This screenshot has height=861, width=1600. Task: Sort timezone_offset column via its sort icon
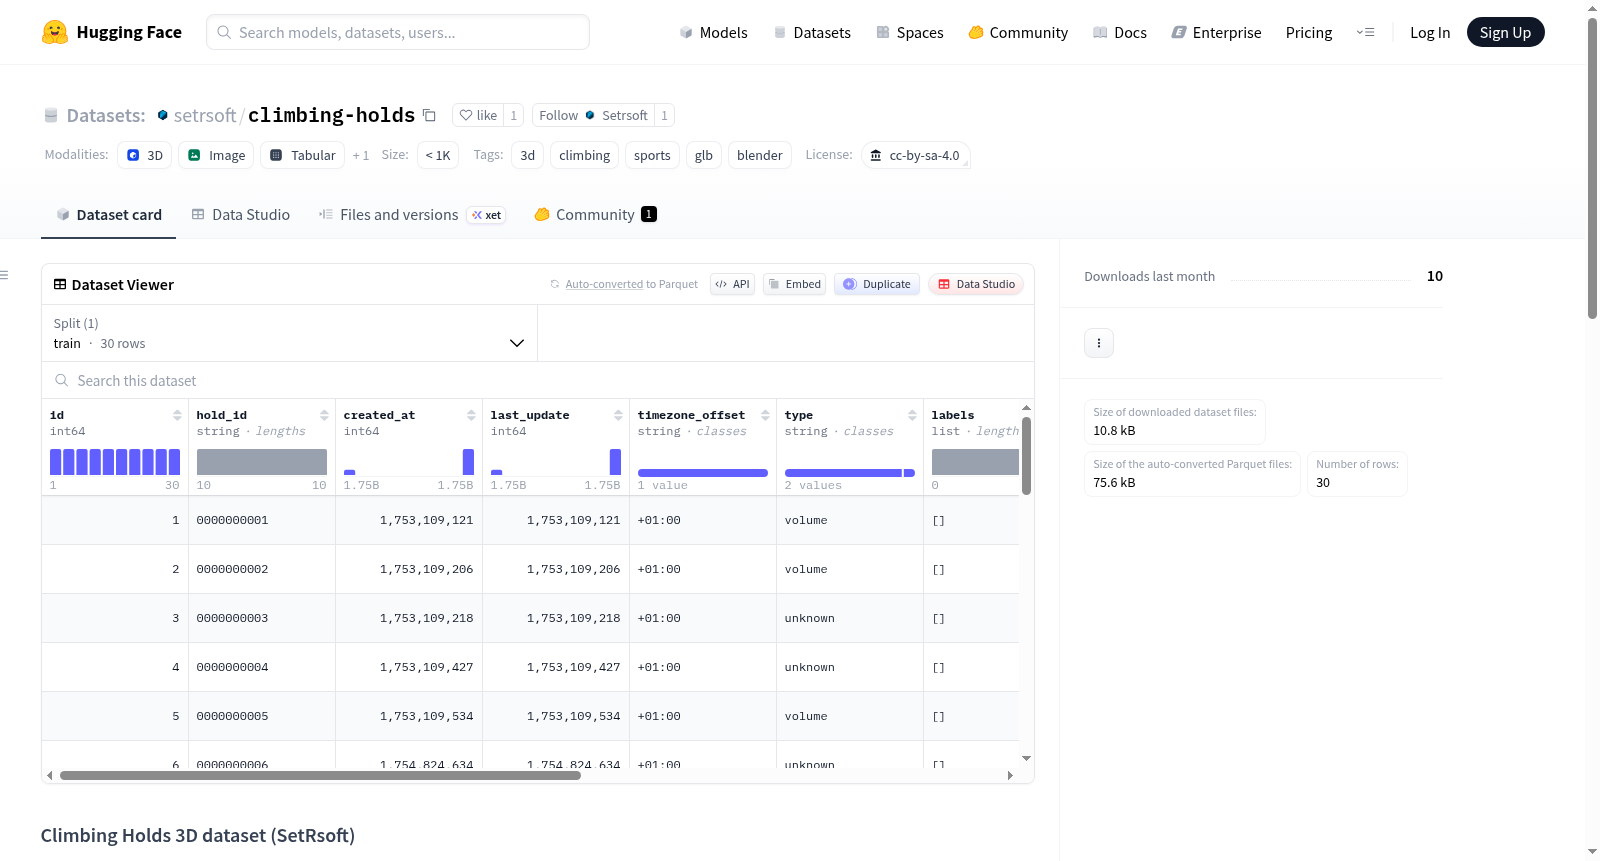click(765, 415)
